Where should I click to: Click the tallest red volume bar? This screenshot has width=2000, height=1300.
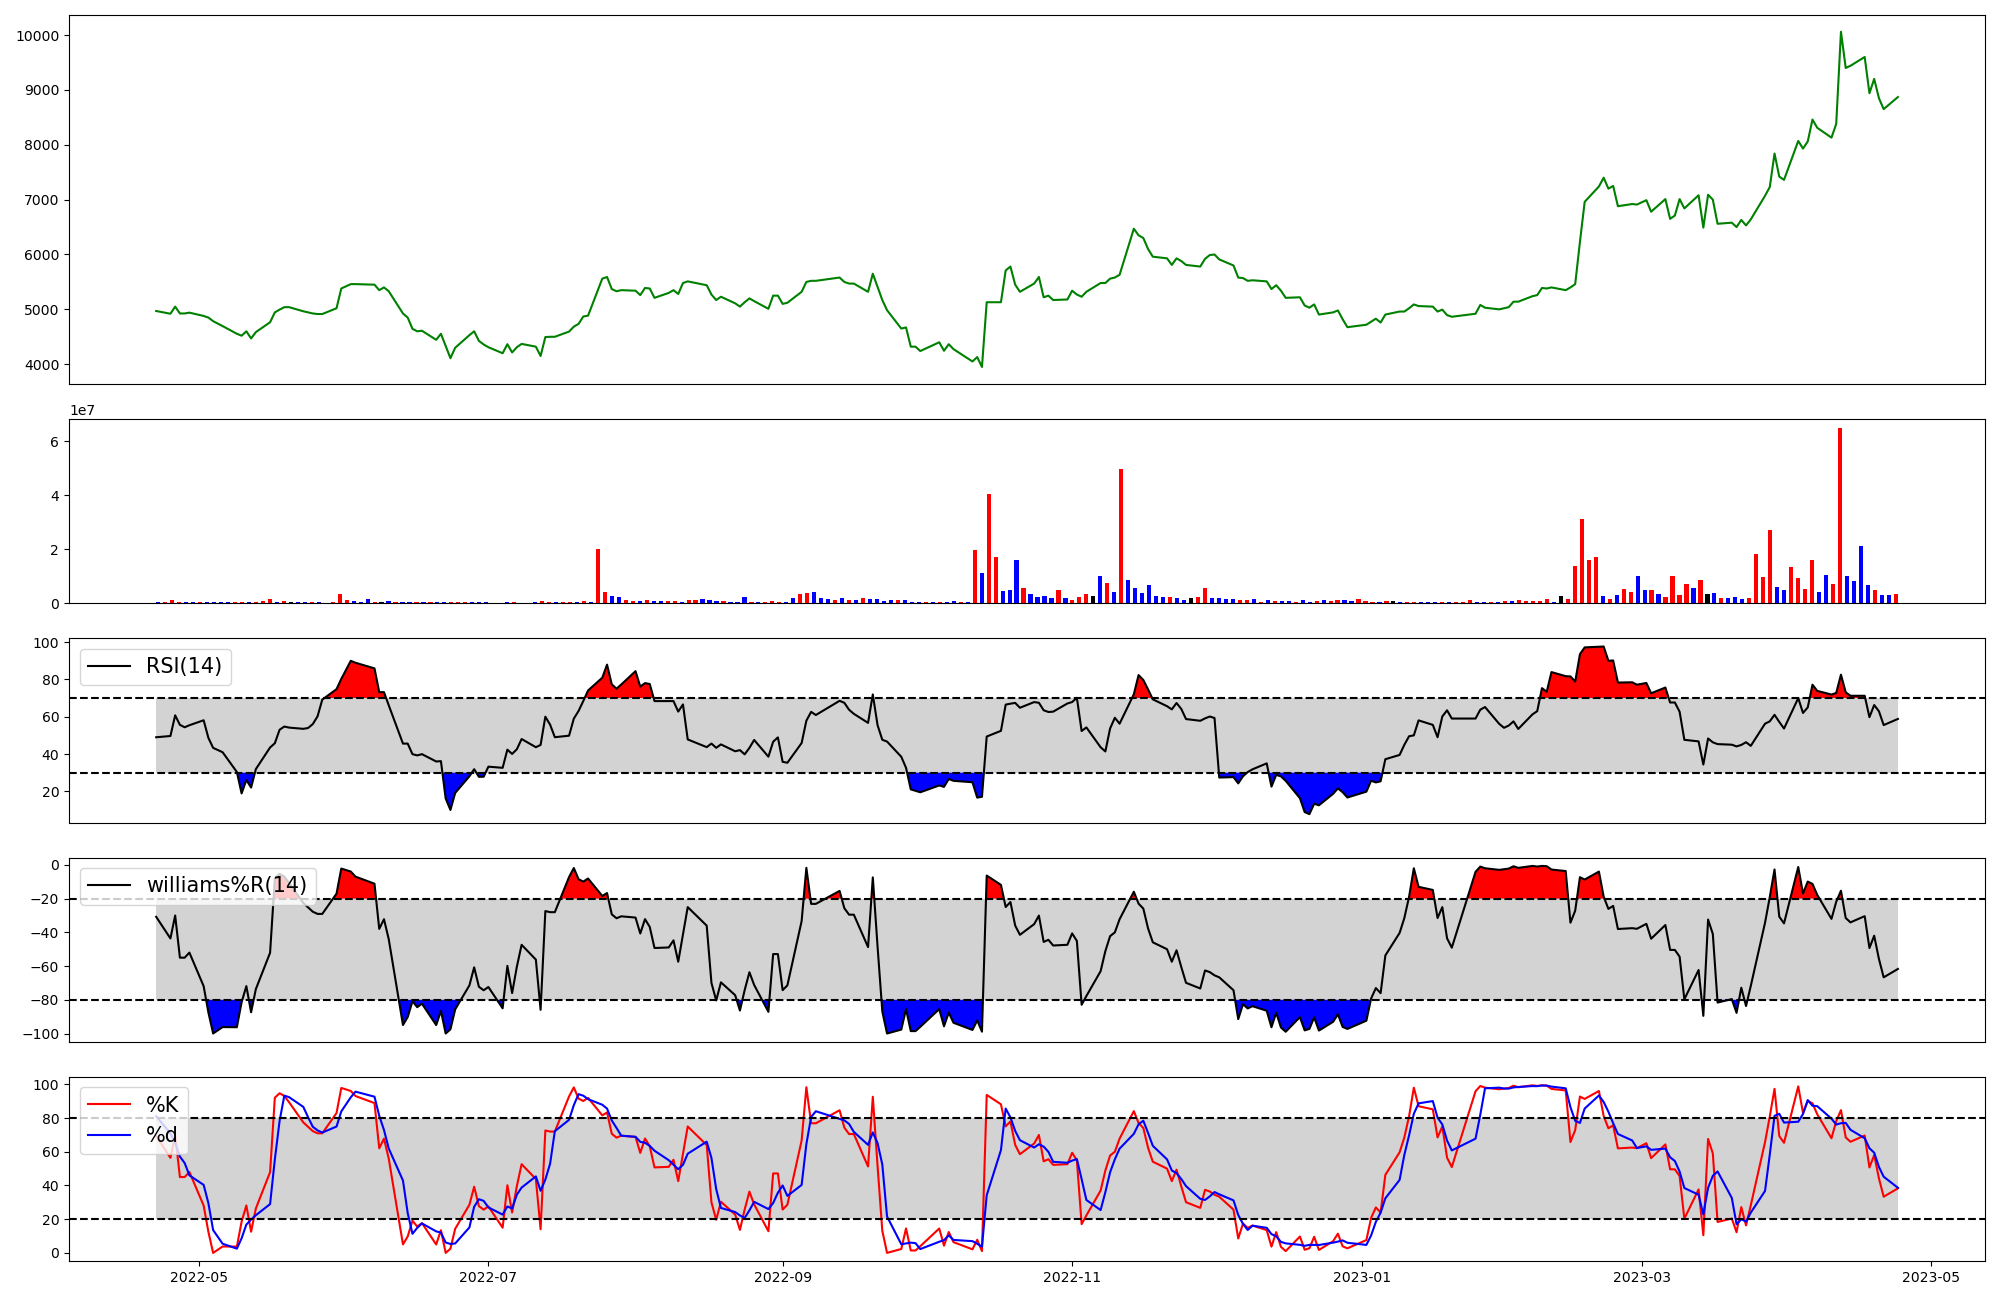(x=1840, y=515)
